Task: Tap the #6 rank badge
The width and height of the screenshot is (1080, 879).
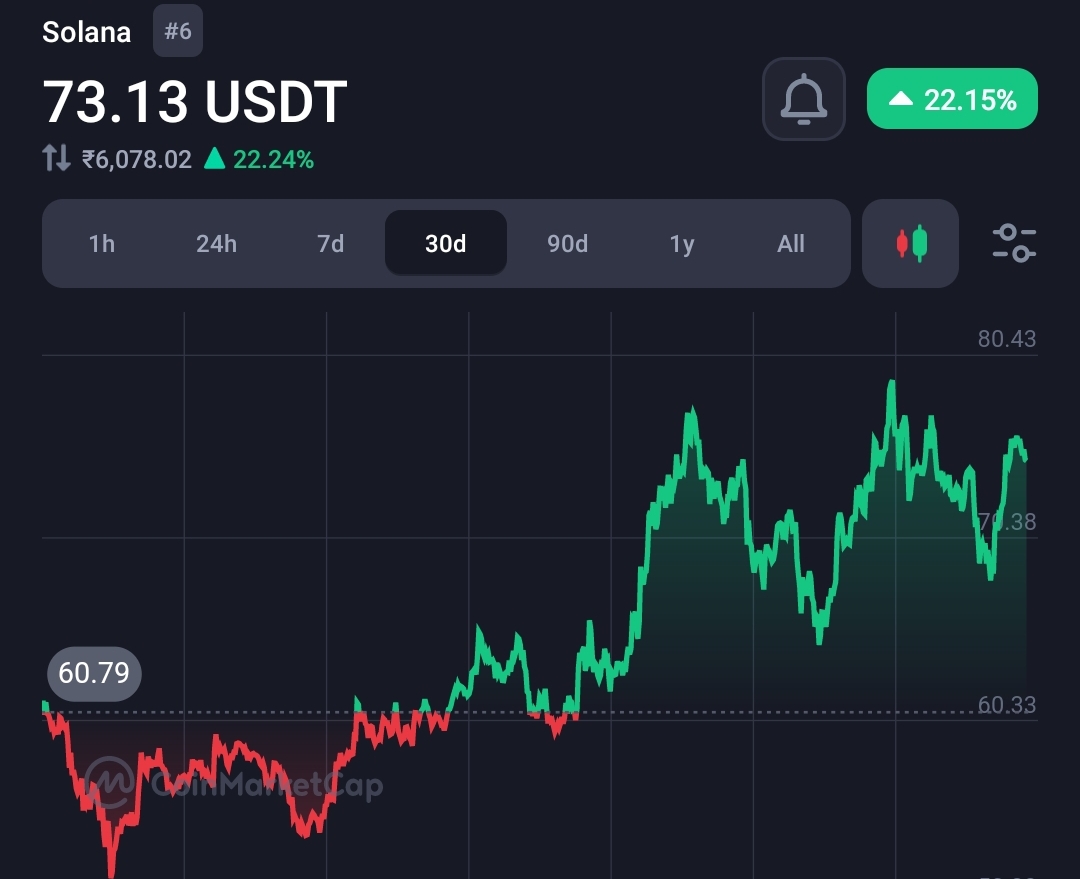Action: tap(178, 31)
